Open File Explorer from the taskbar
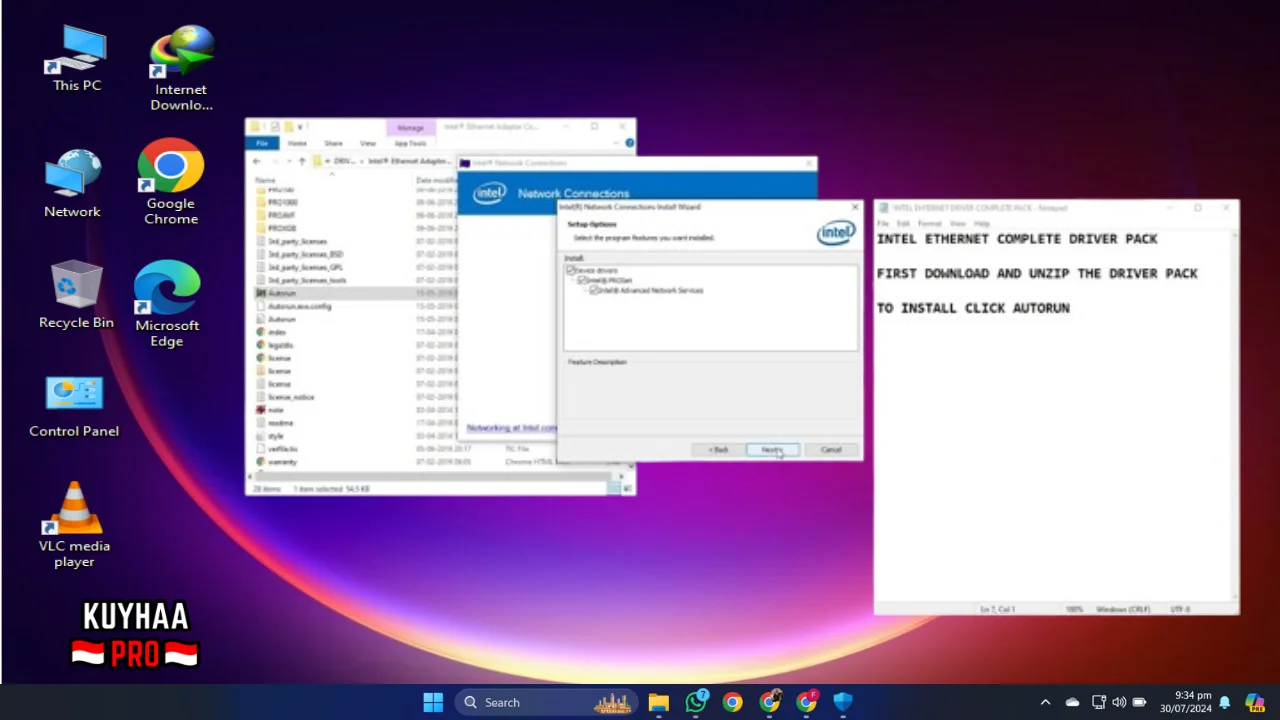 [x=658, y=702]
